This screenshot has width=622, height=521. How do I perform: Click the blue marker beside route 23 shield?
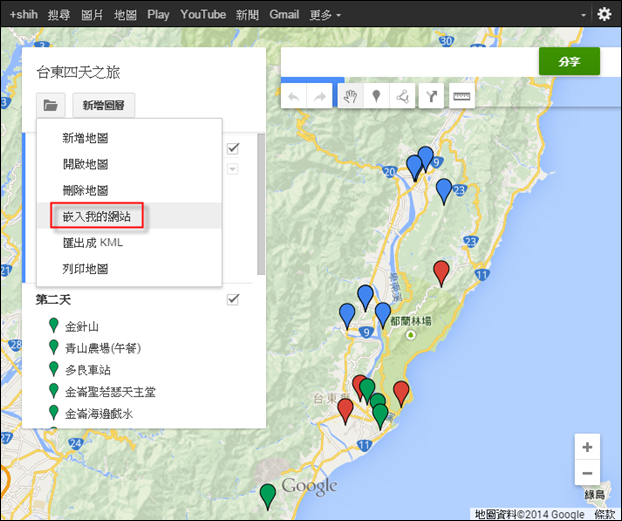point(444,191)
